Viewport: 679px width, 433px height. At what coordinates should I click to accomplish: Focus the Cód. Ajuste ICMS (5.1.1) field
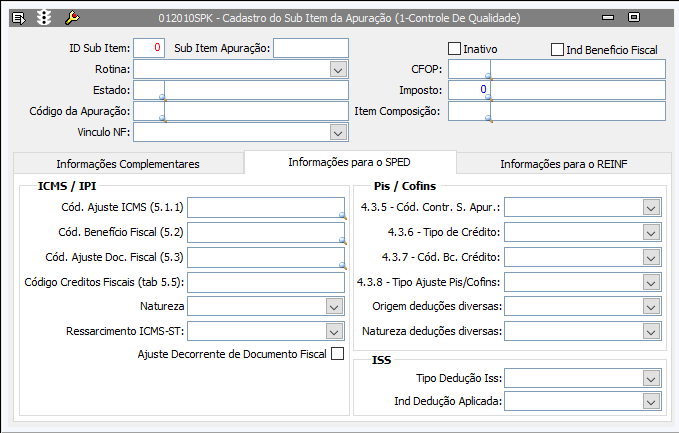click(265, 207)
